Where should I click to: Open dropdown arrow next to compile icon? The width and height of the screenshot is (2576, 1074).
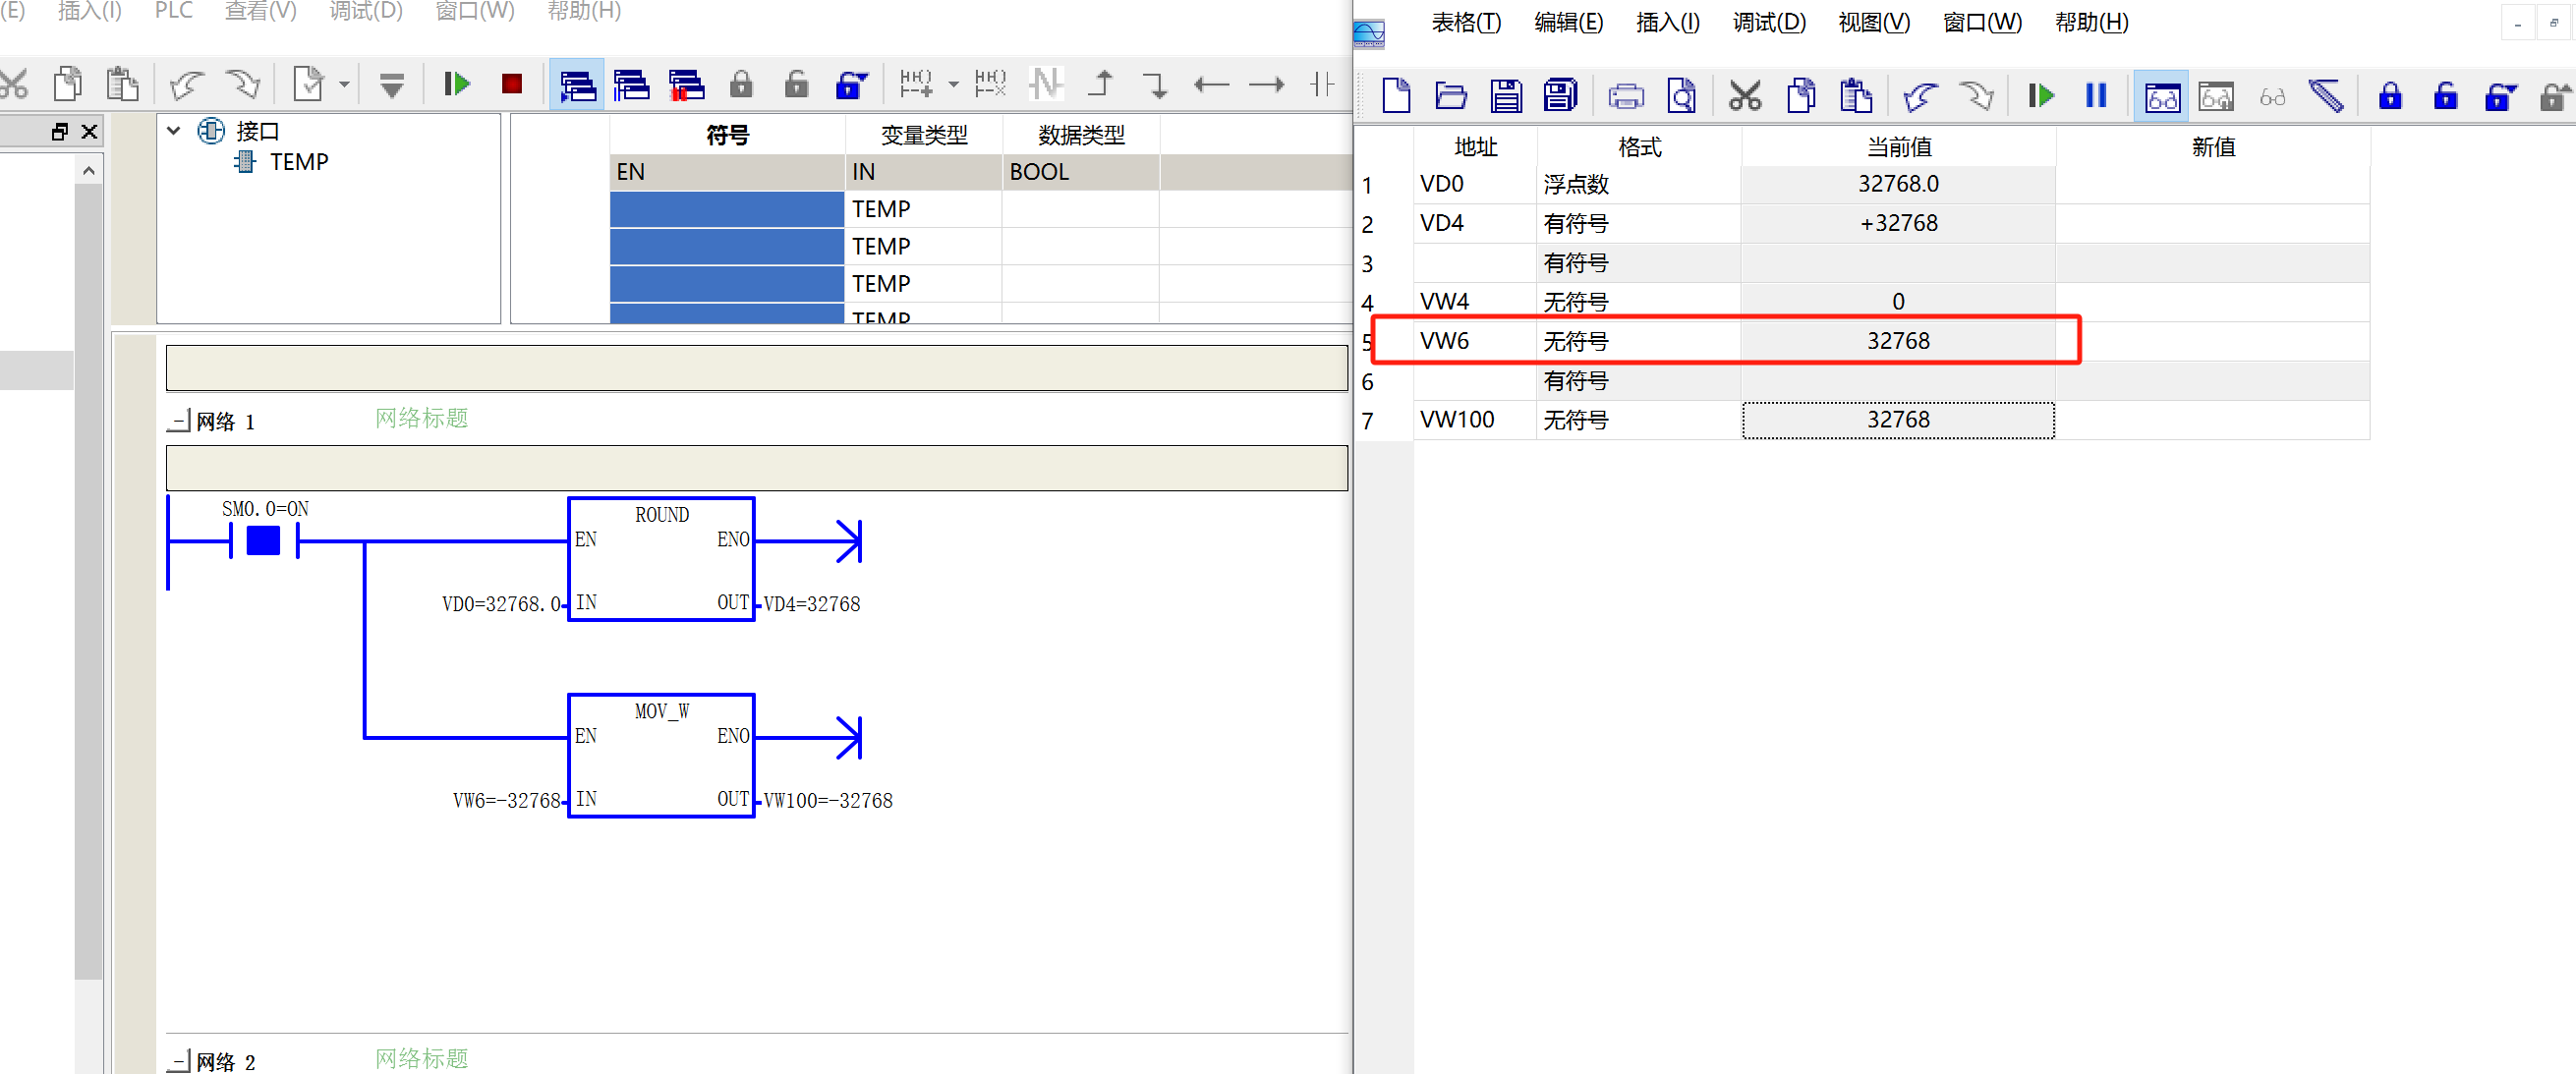pos(344,85)
